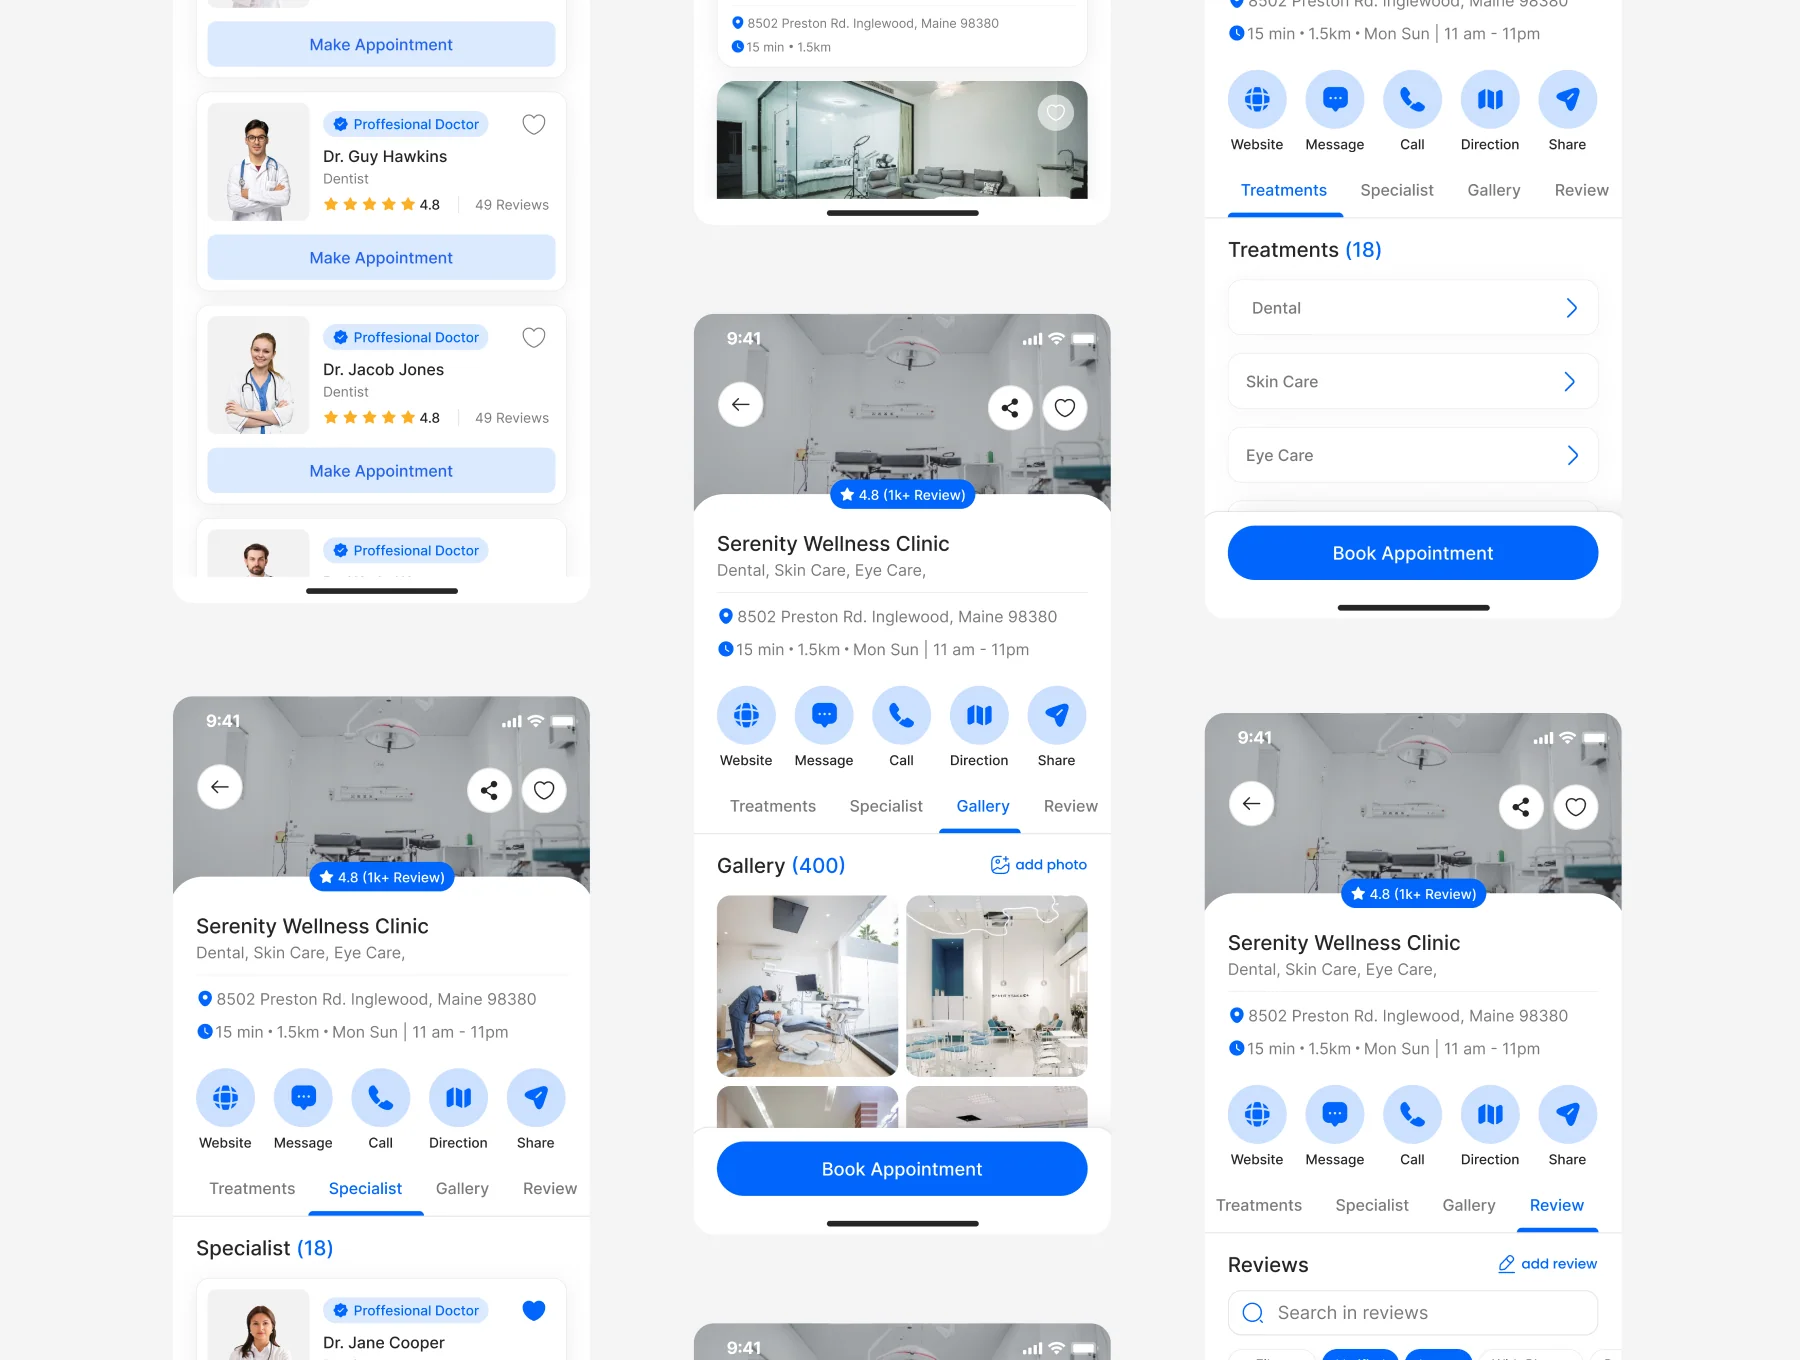
Task: Make Appointment with Dr. Jacob Jones
Action: (381, 470)
